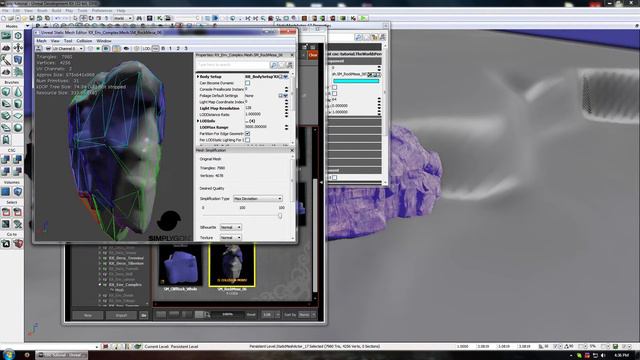Open the Mesh menu in Static Mesh Editor
This screenshot has width=640, height=360.
point(42,41)
